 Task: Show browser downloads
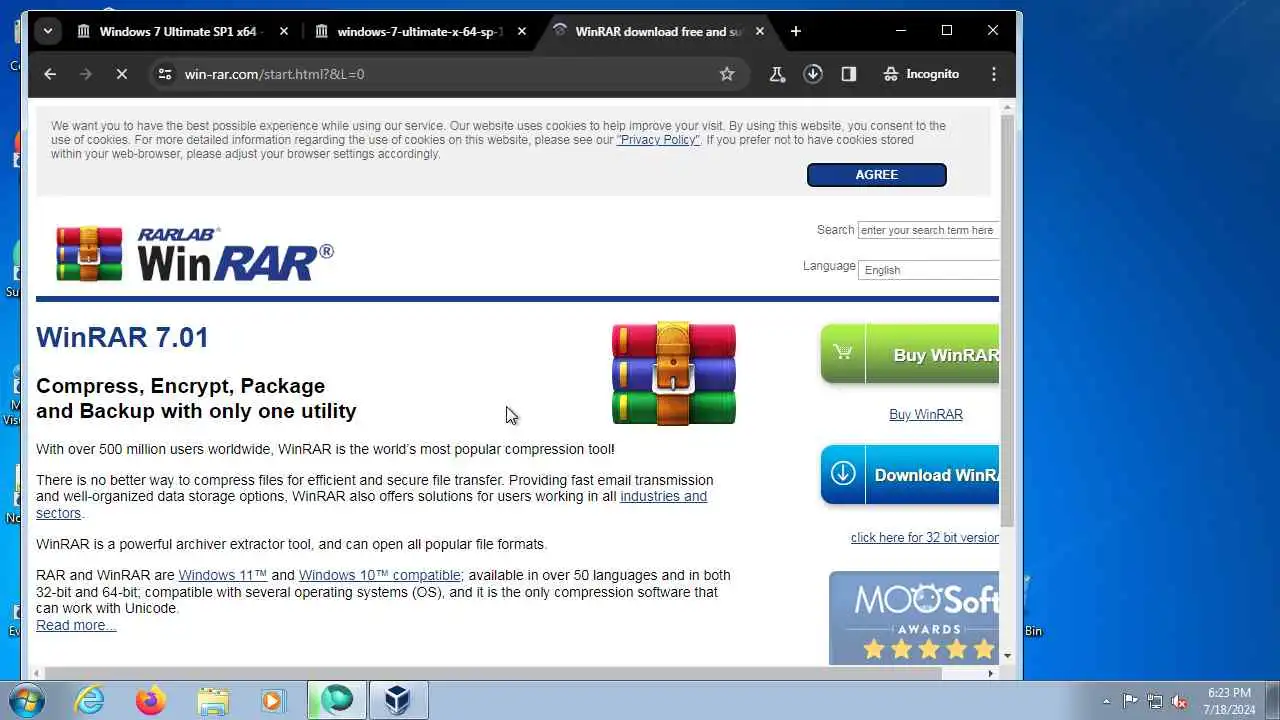[813, 74]
